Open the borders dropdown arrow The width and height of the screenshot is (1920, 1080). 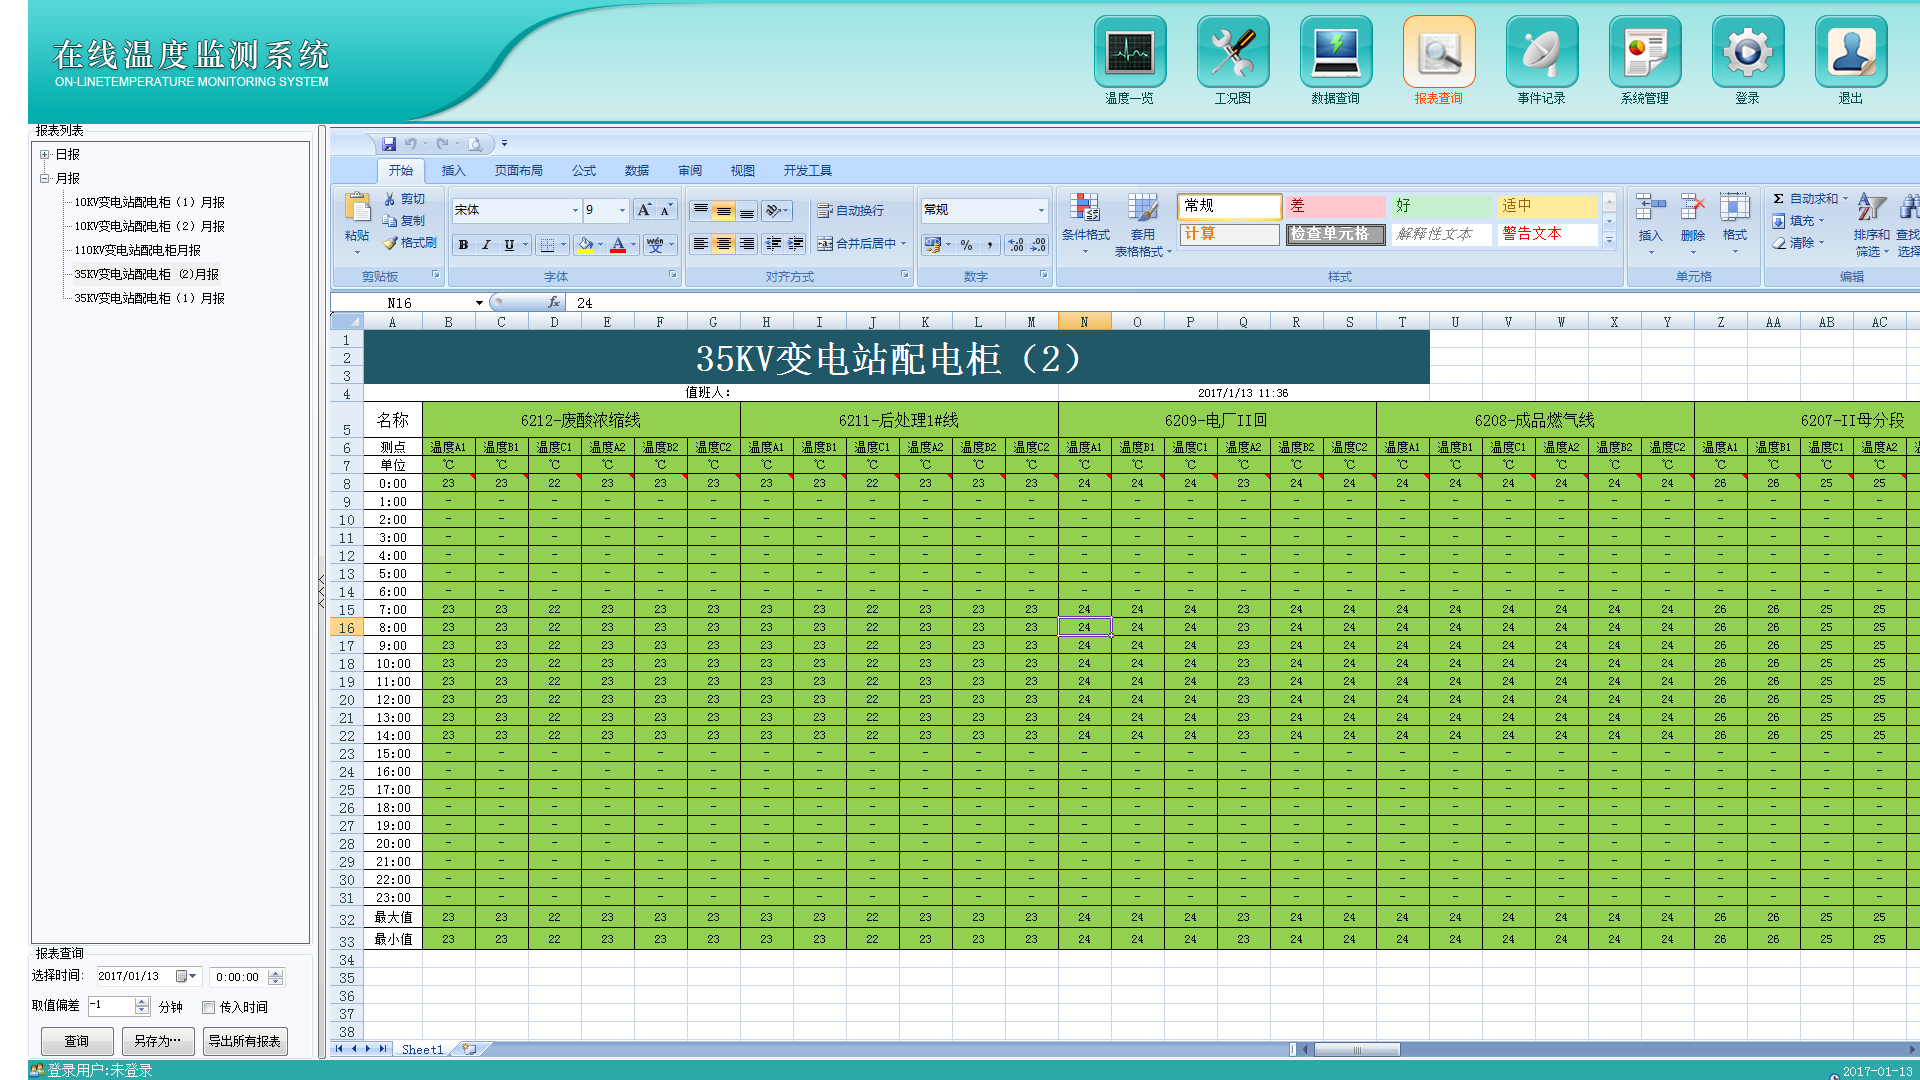point(563,244)
